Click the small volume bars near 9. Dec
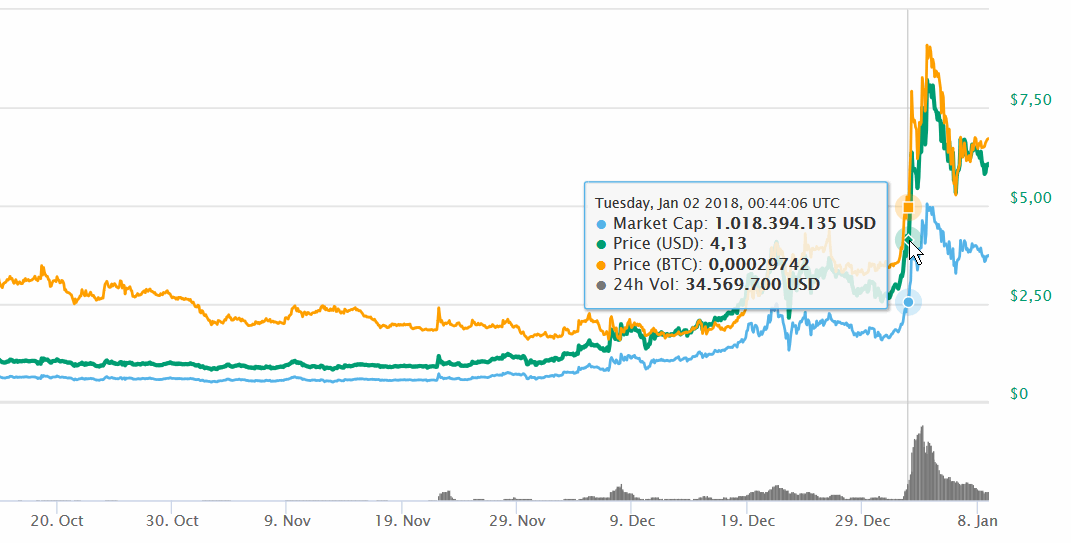Screen dimensions: 1071x543 point(620,493)
